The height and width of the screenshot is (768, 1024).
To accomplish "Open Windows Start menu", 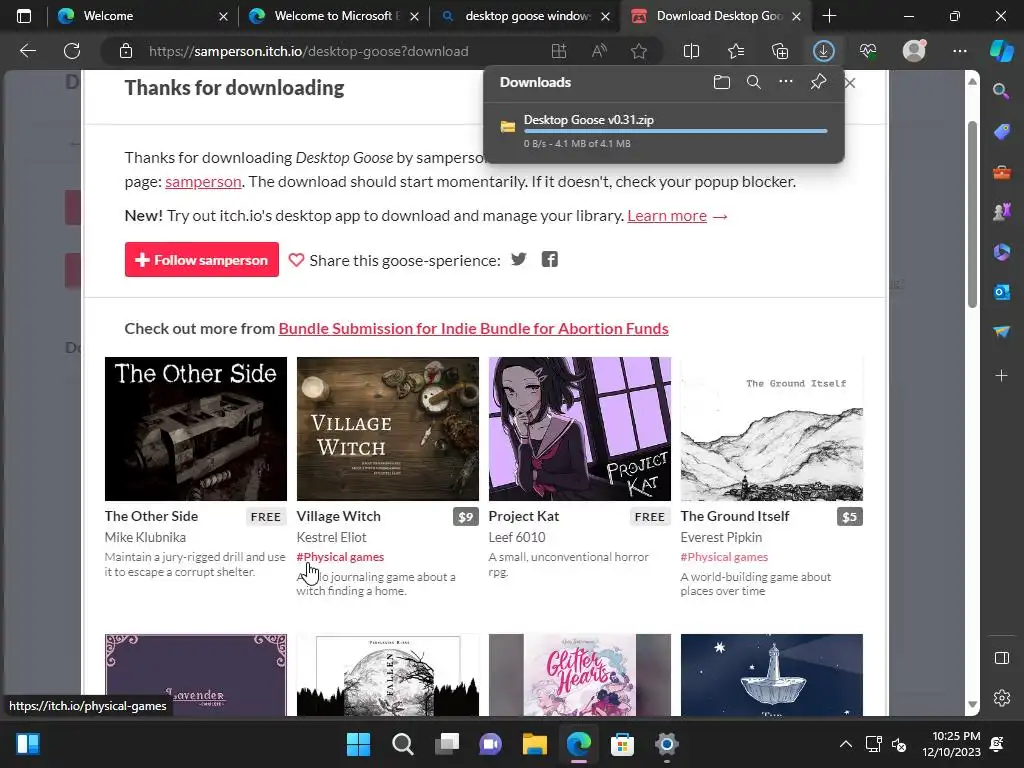I will [x=358, y=744].
